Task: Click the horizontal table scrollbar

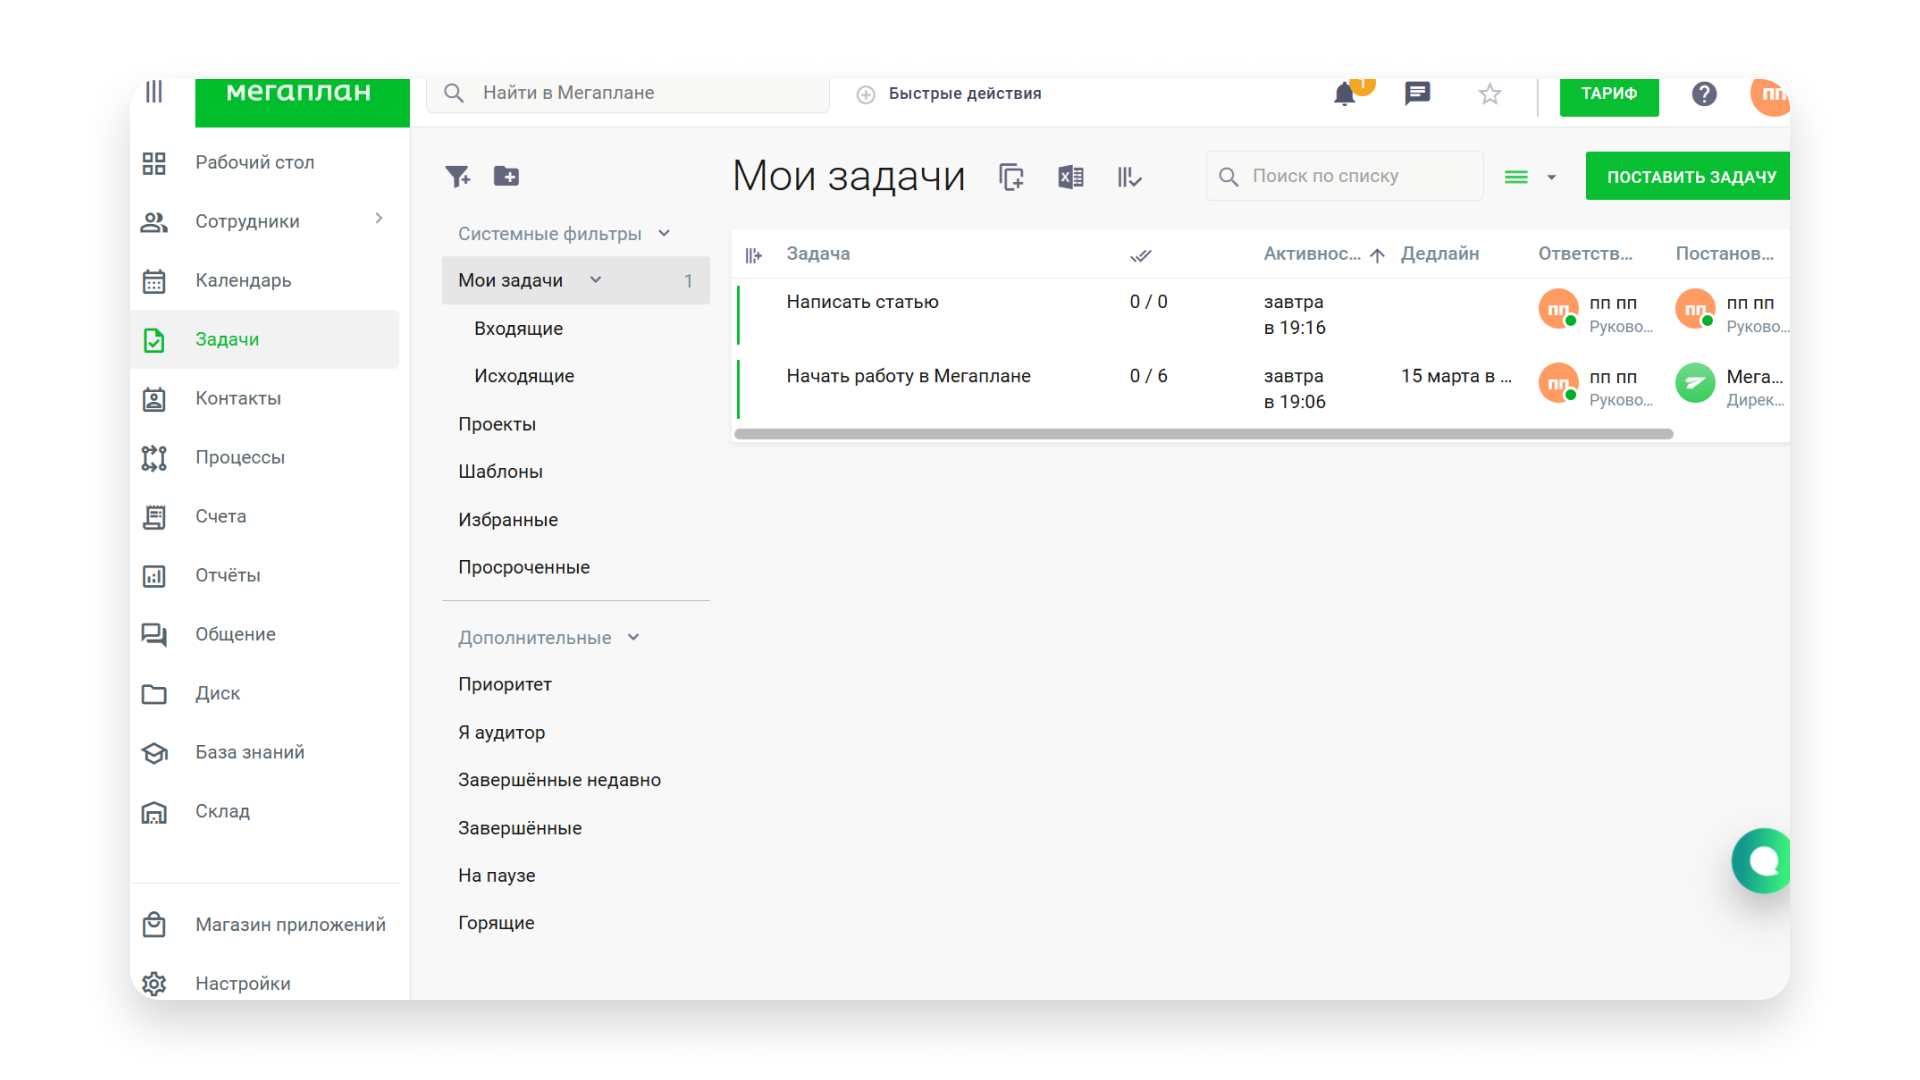Action: 1203,434
